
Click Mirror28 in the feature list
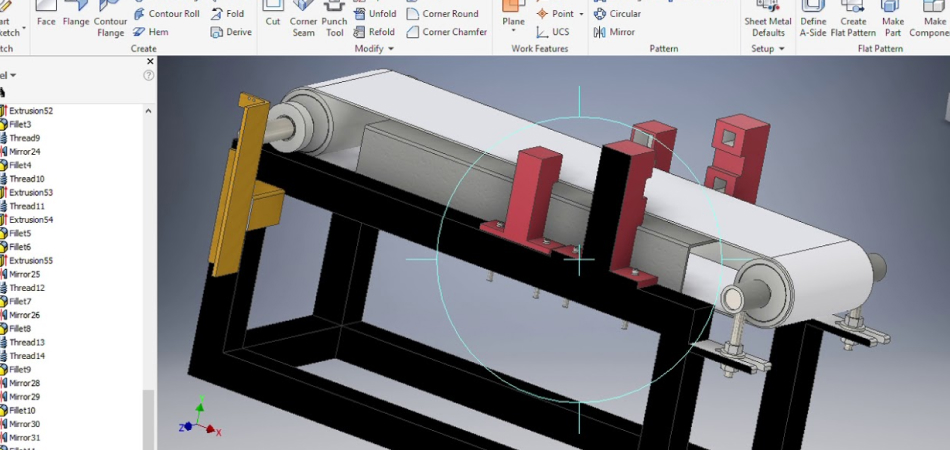[25, 383]
